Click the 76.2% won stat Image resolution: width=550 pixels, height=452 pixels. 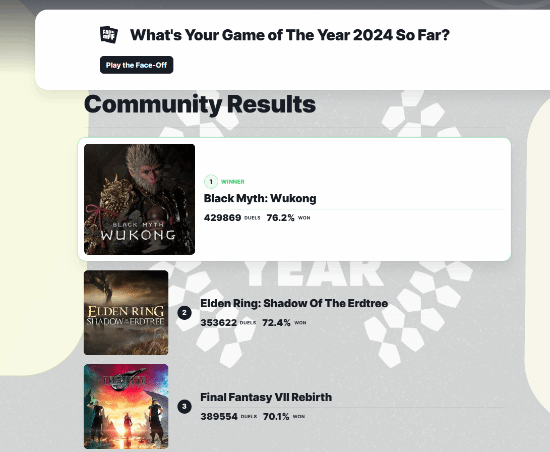pyautogui.click(x=280, y=218)
